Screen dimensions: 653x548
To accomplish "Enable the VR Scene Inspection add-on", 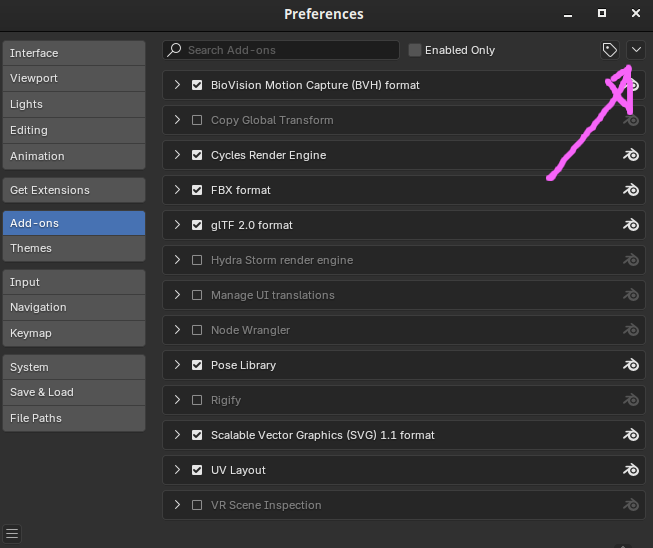I will [x=197, y=505].
